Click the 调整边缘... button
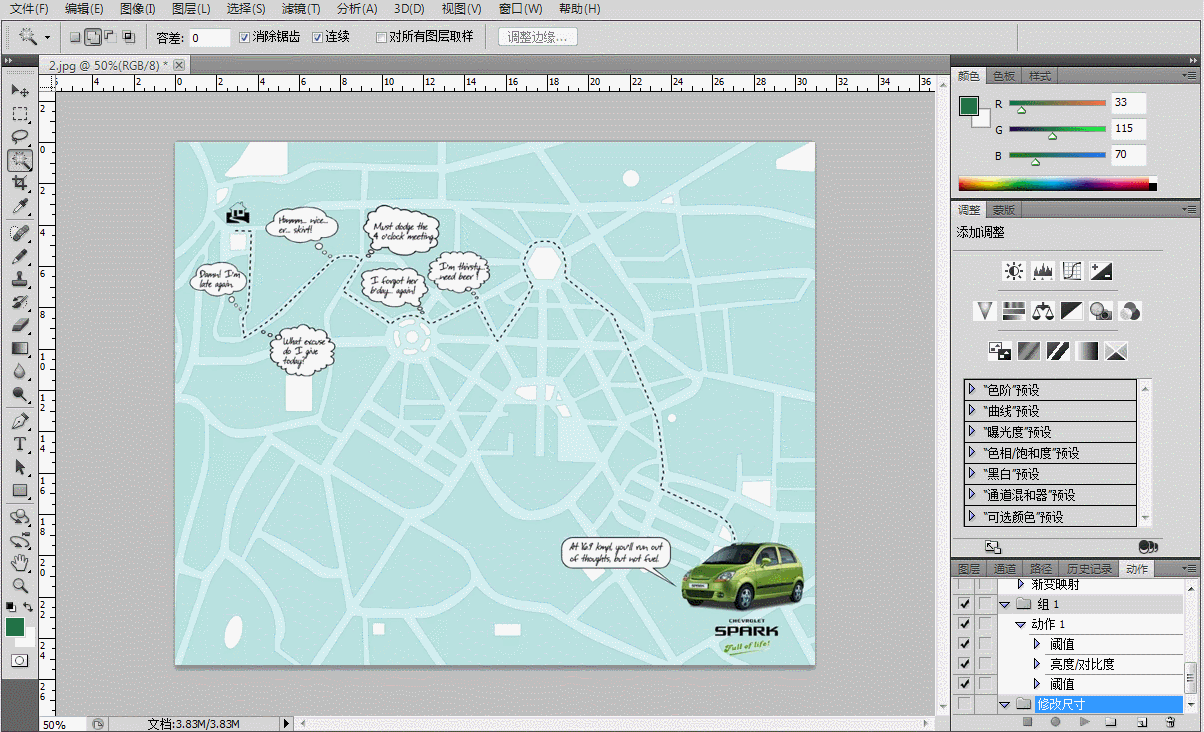1204x732 pixels. click(538, 38)
